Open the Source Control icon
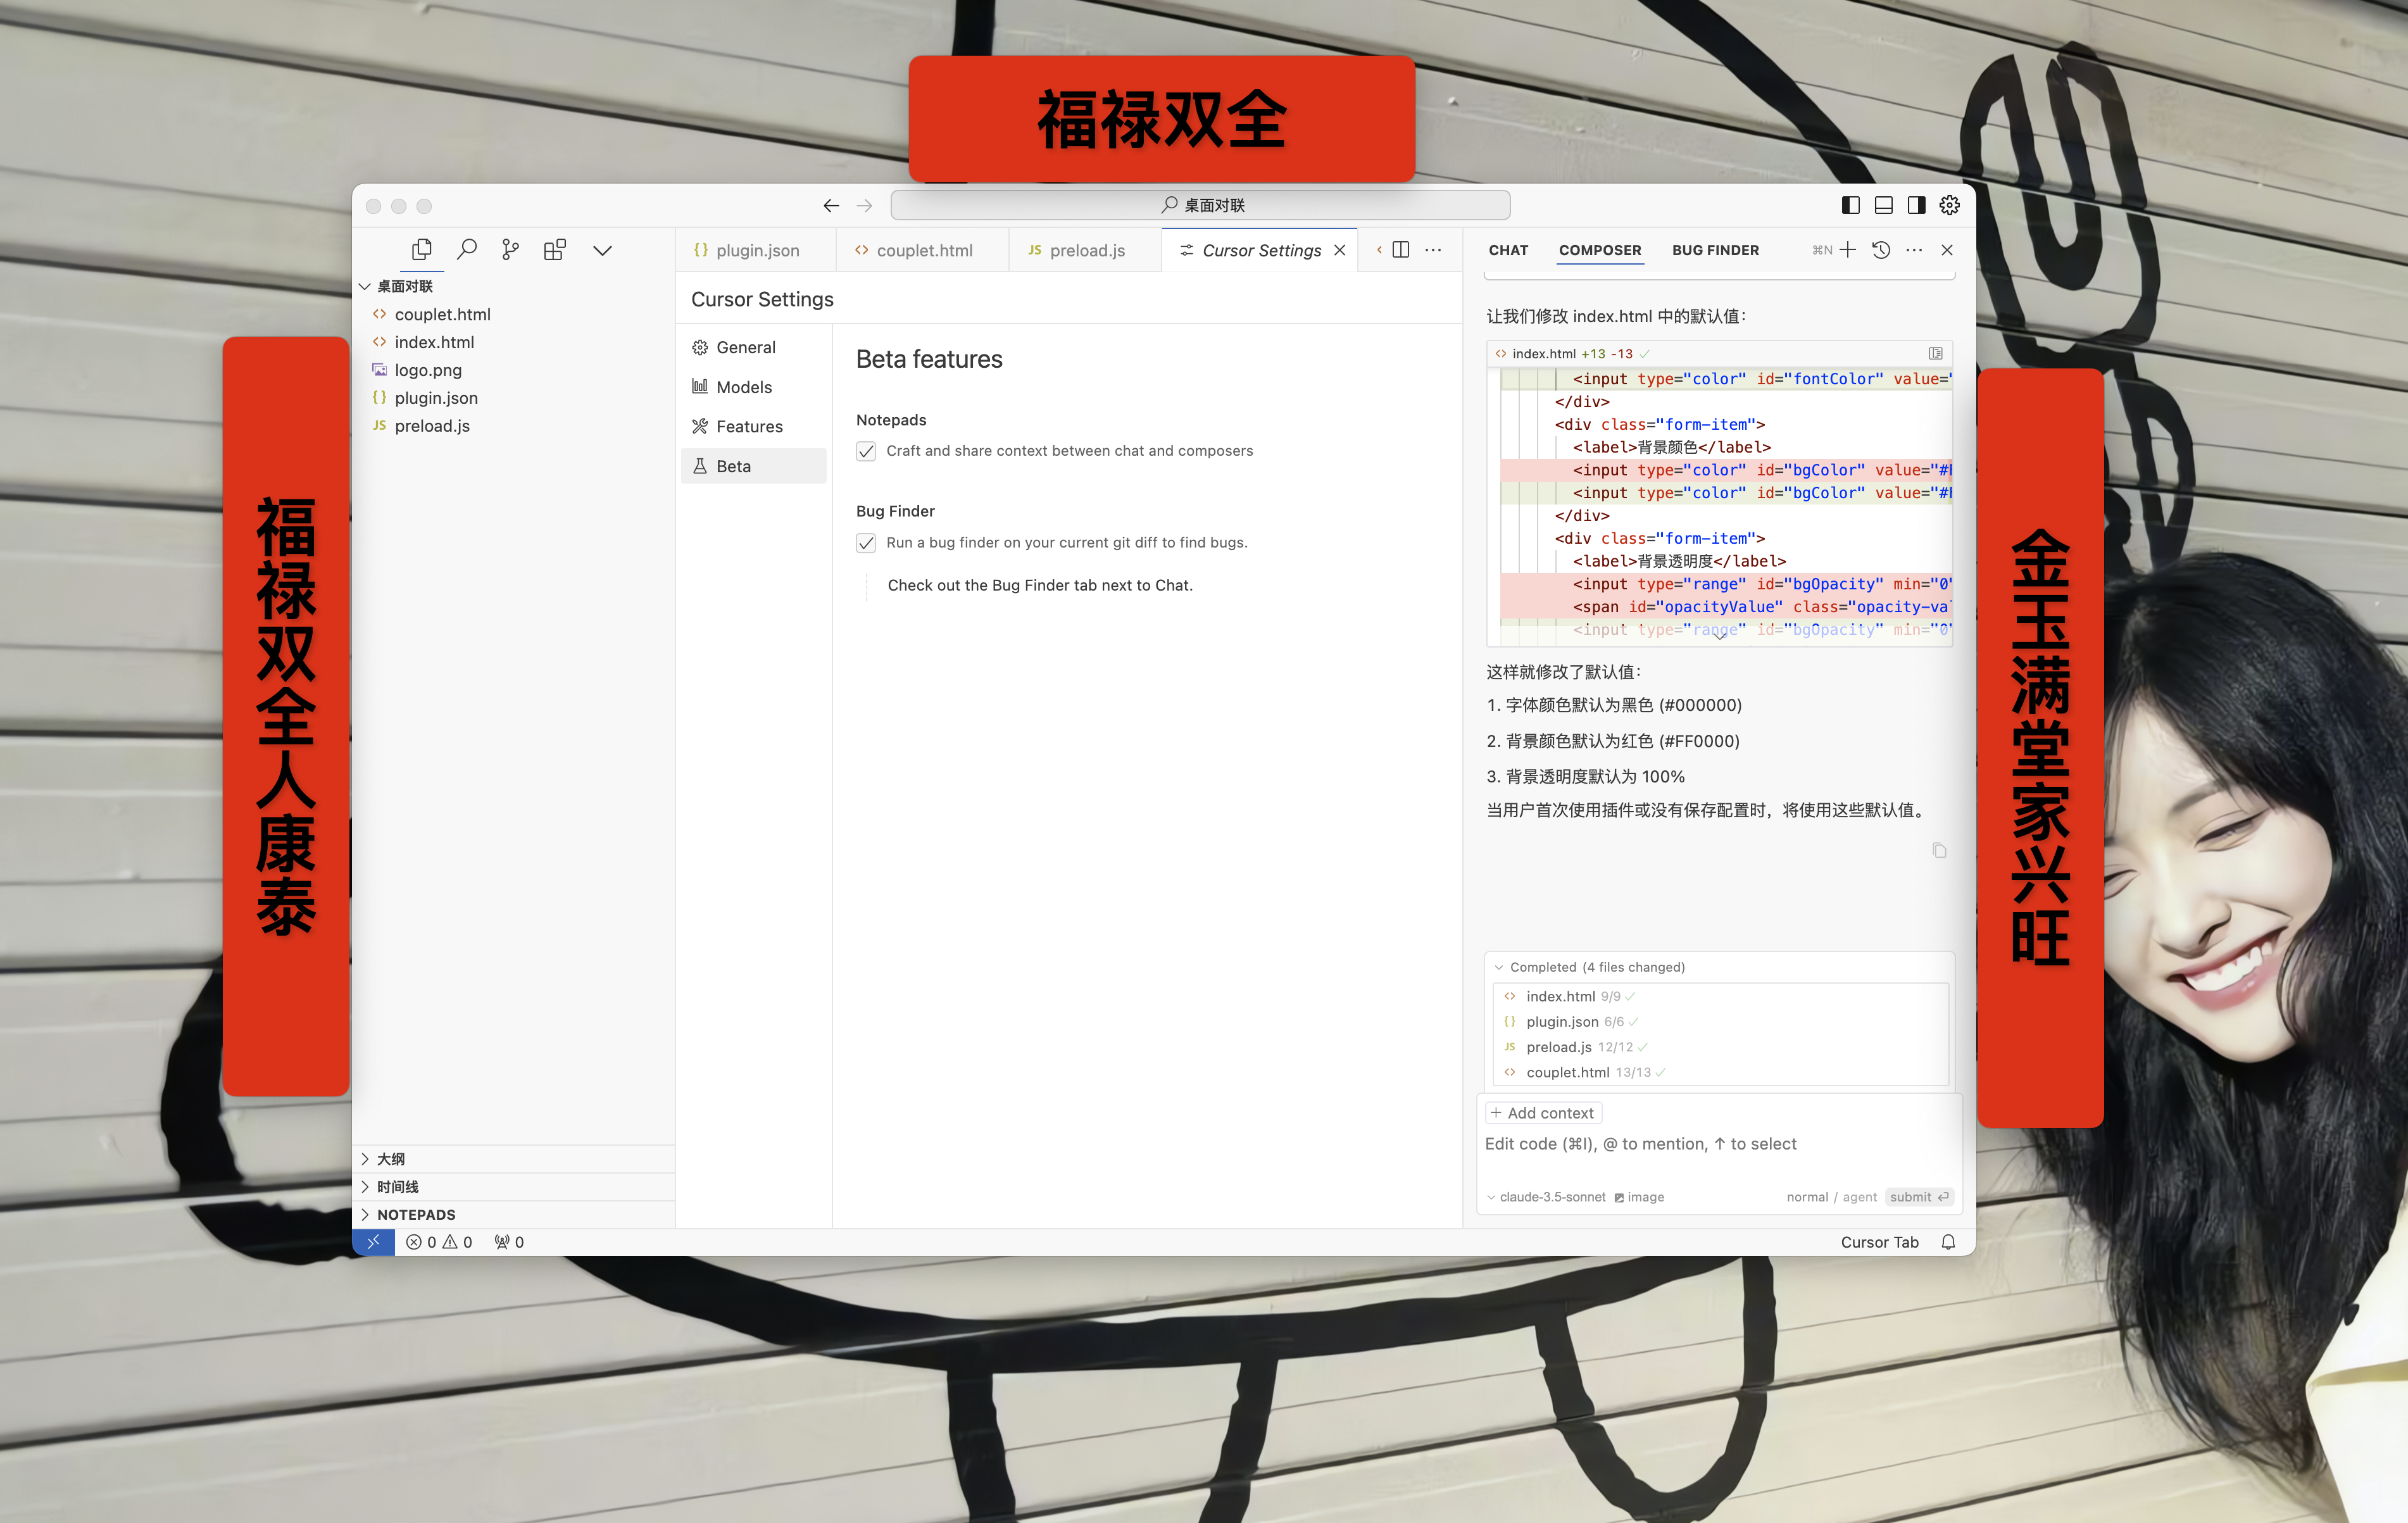 (x=510, y=250)
